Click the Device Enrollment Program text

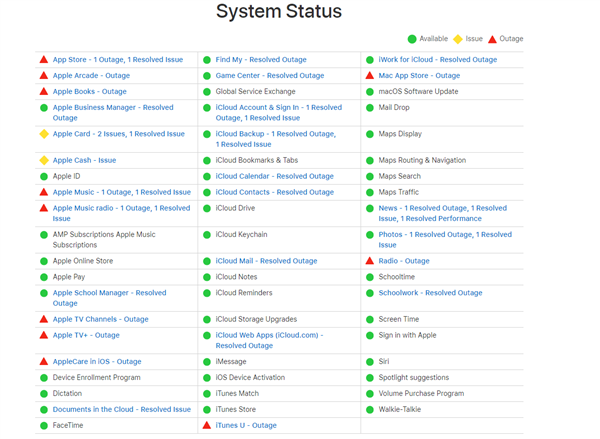[96, 378]
